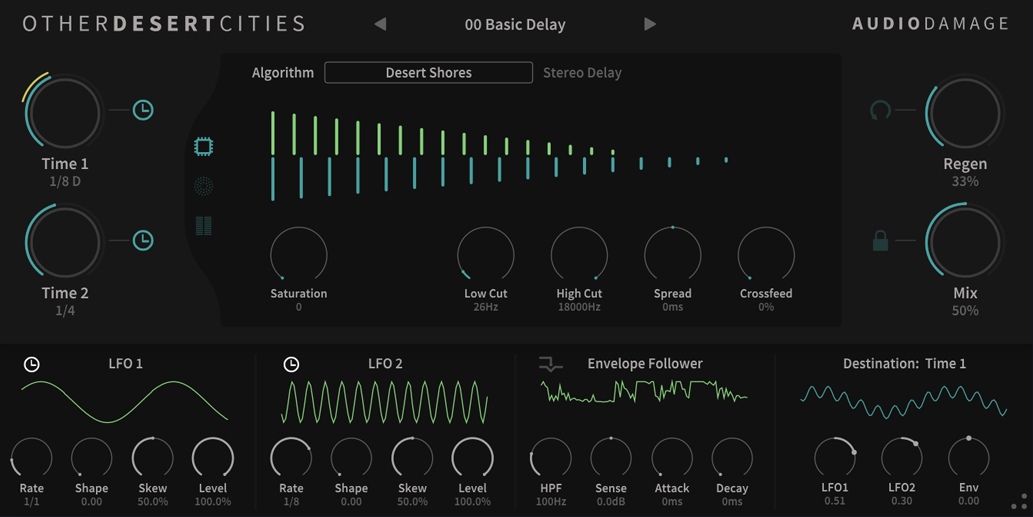Screen dimensions: 1033x517
Task: Click the Envelope Follower step icon
Action: pyautogui.click(x=550, y=364)
